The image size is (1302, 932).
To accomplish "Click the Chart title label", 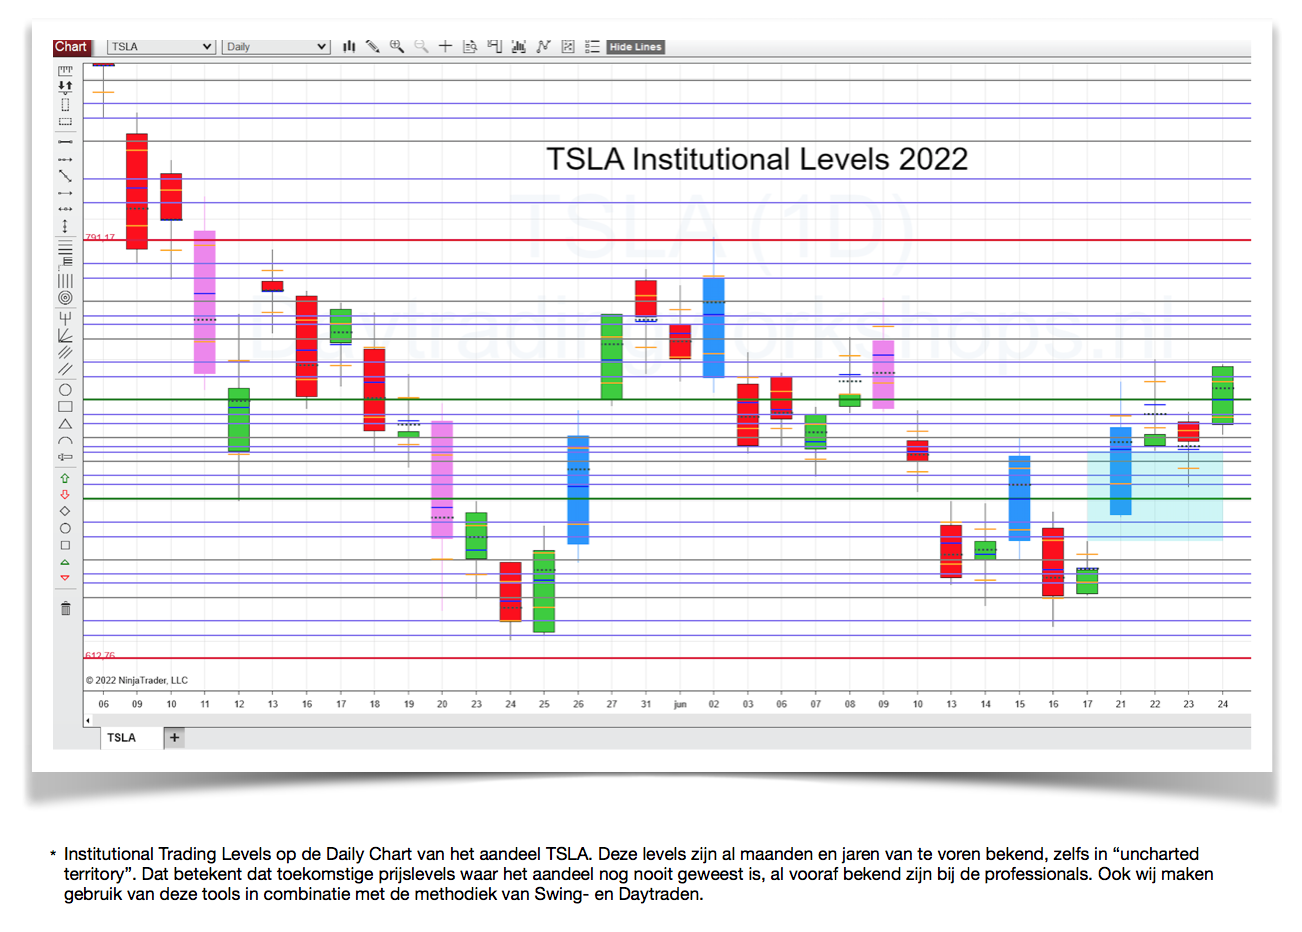I will point(71,47).
